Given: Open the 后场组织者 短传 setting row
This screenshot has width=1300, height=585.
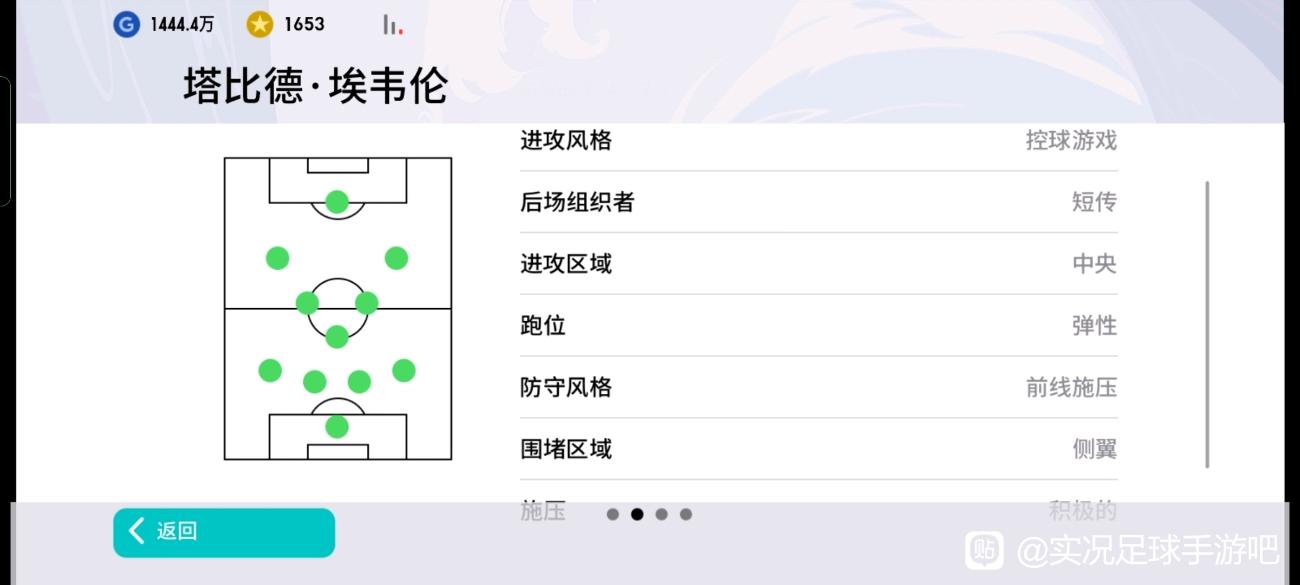Looking at the screenshot, I should [819, 202].
